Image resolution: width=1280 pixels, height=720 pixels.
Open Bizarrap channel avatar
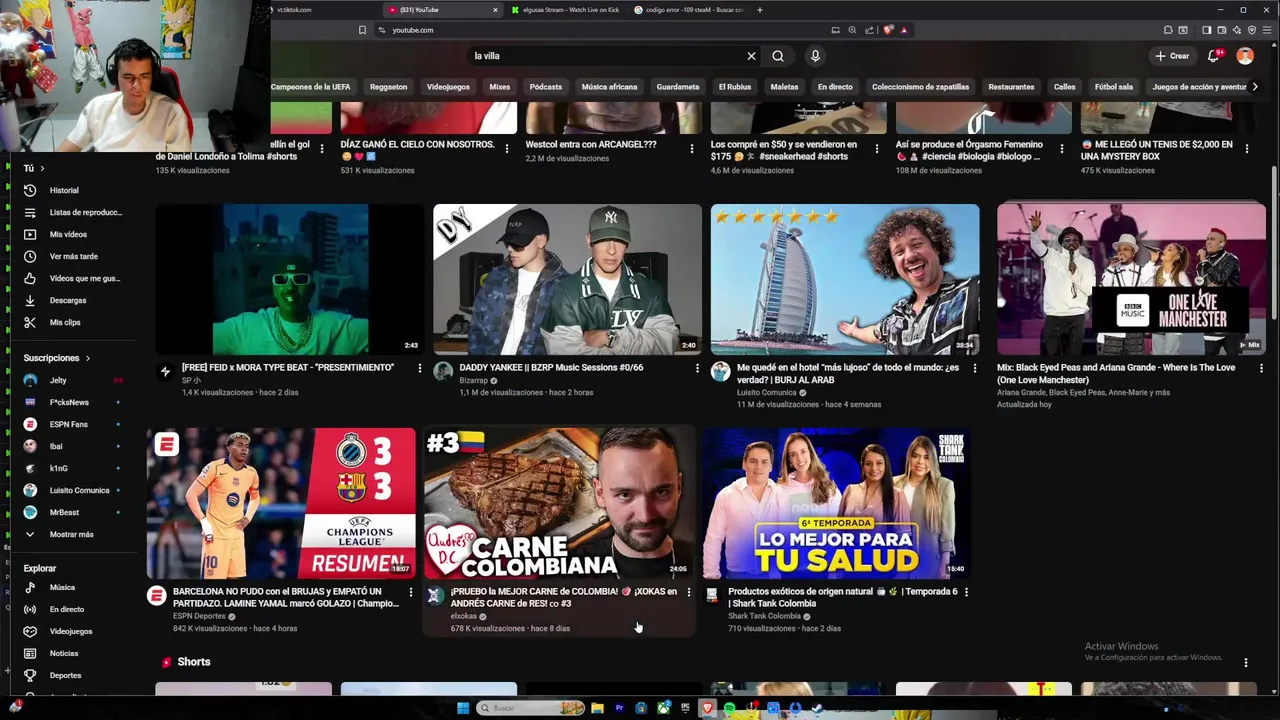point(443,371)
